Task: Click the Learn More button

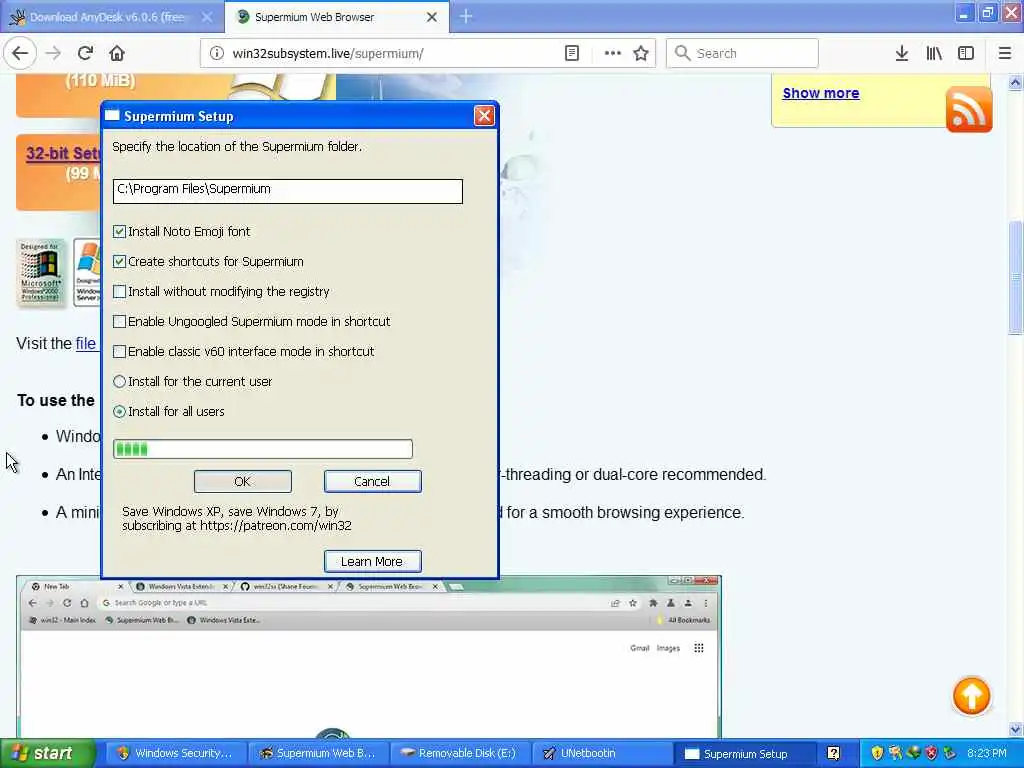Action: coord(372,561)
